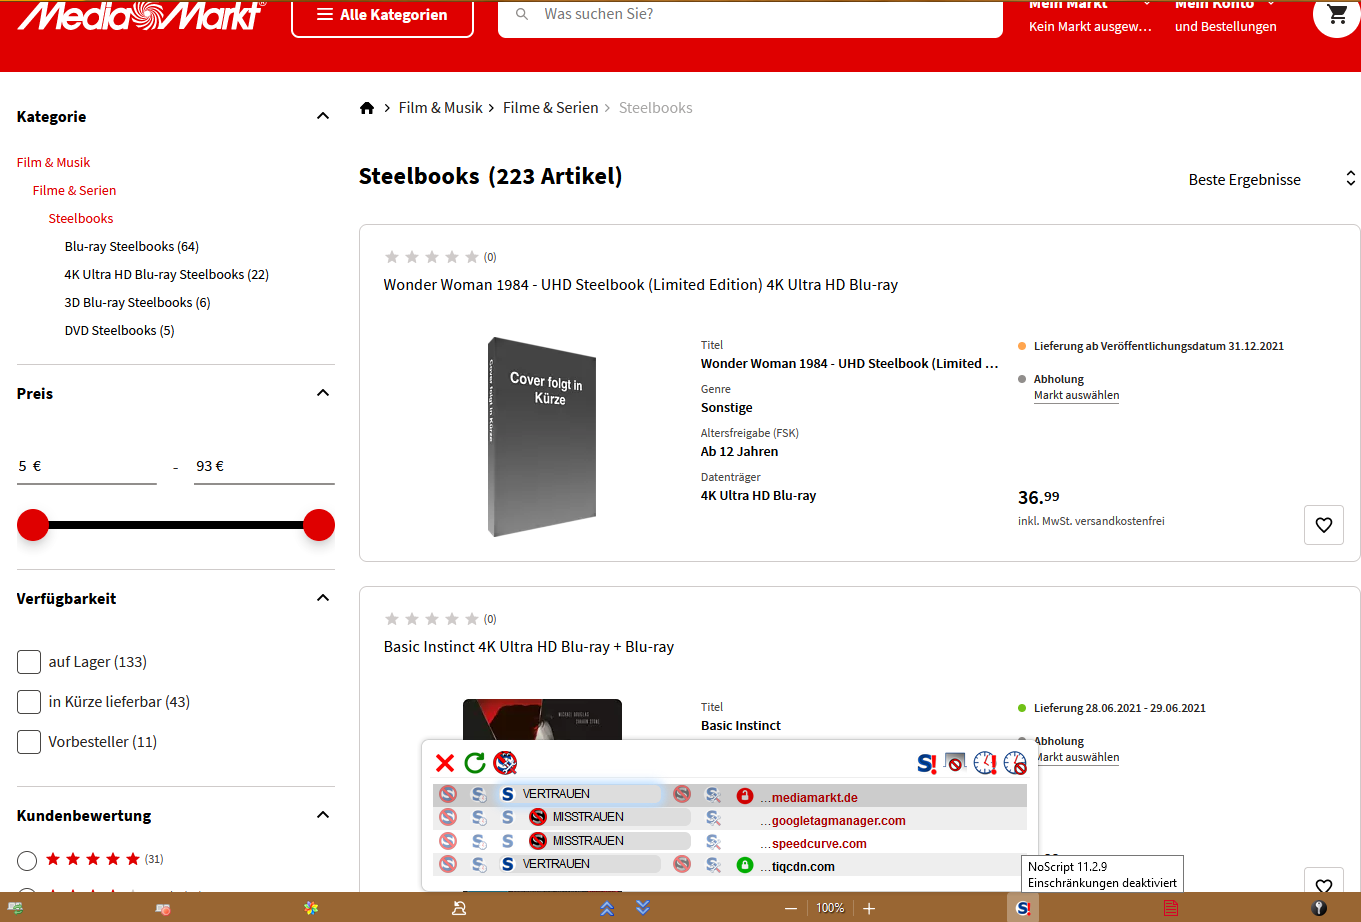Click the round dark icon at bottom bar's right end

[1319, 908]
